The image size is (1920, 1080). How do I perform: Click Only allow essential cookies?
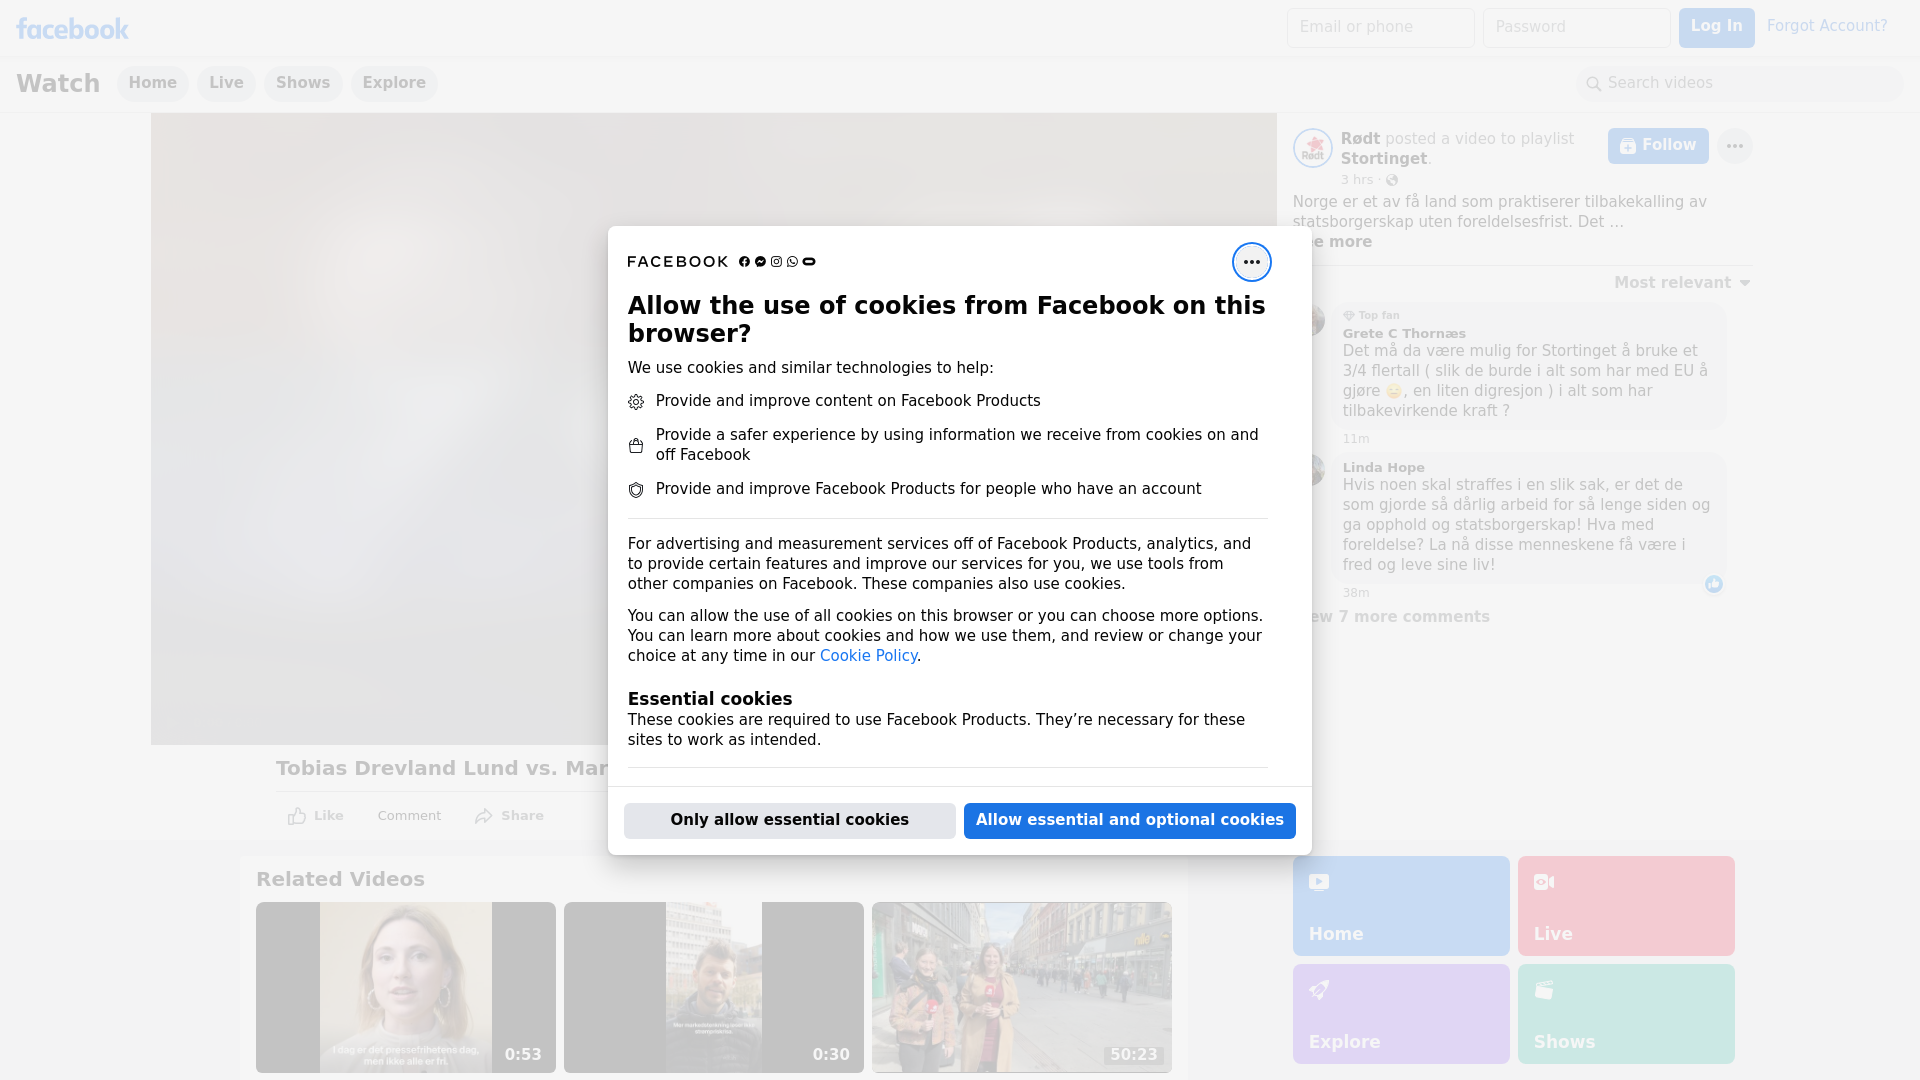[789, 821]
